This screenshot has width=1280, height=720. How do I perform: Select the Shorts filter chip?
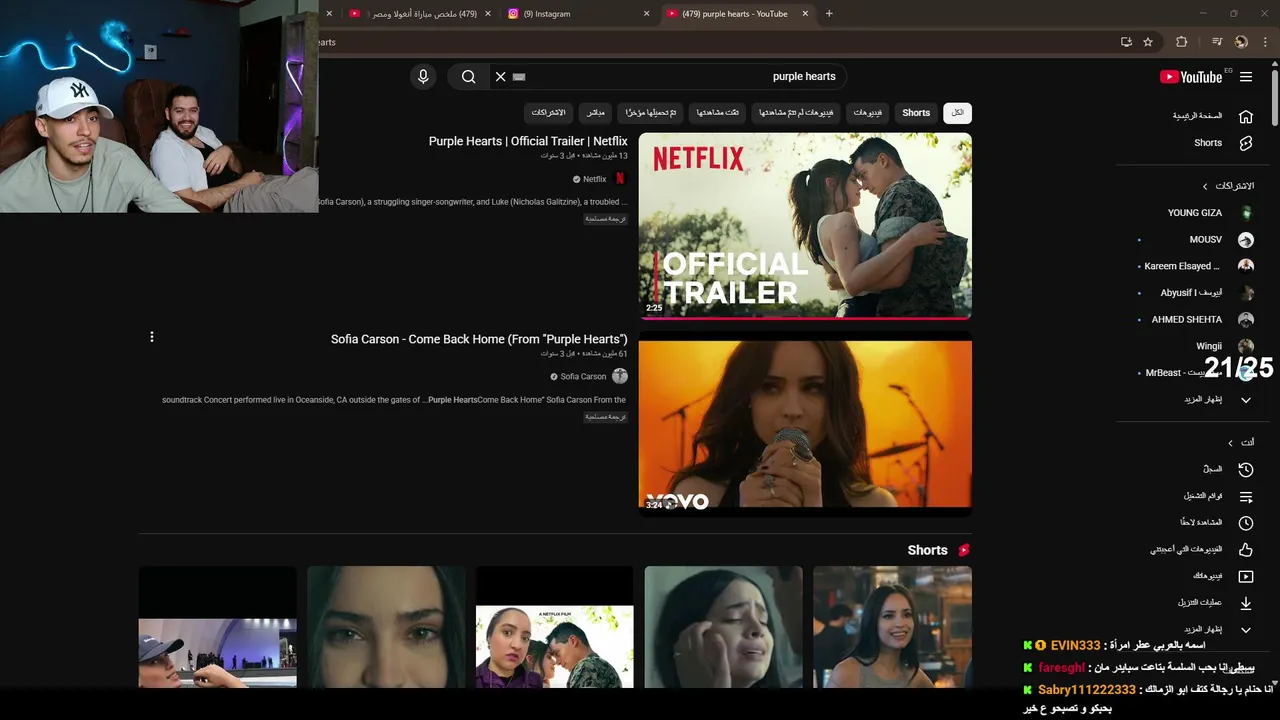pos(916,113)
